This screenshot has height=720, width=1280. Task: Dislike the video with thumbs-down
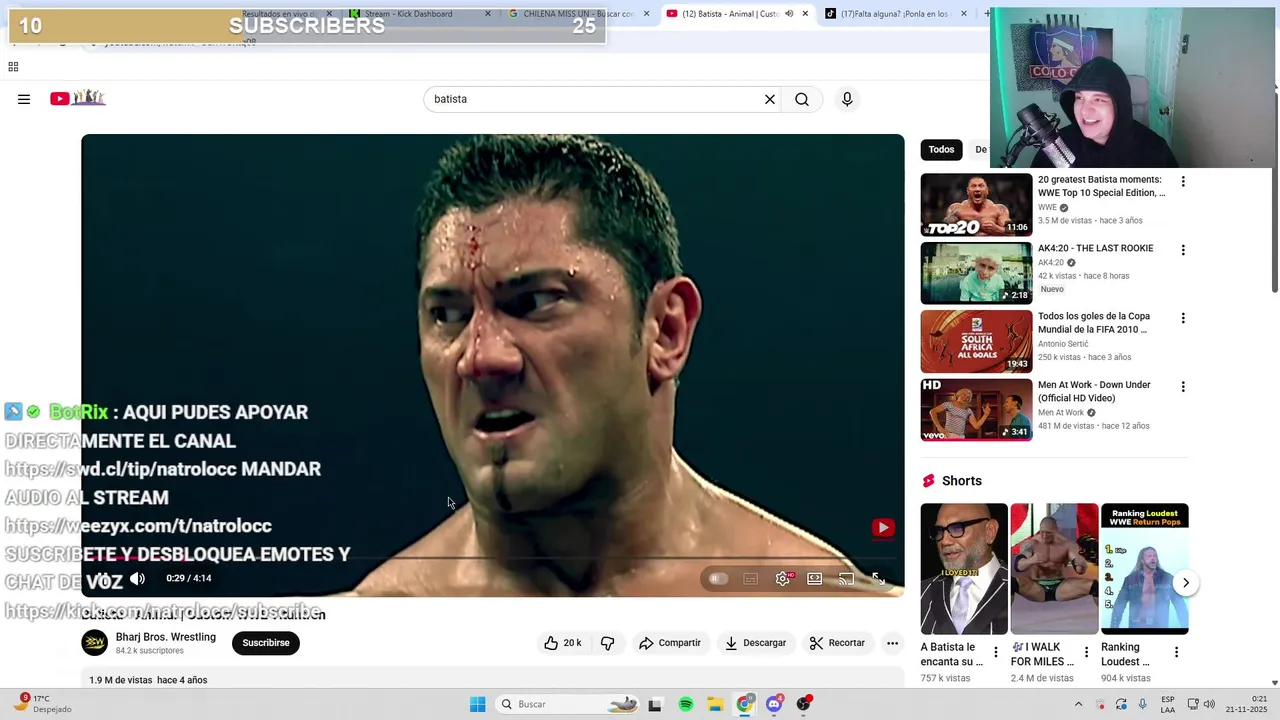pos(607,643)
